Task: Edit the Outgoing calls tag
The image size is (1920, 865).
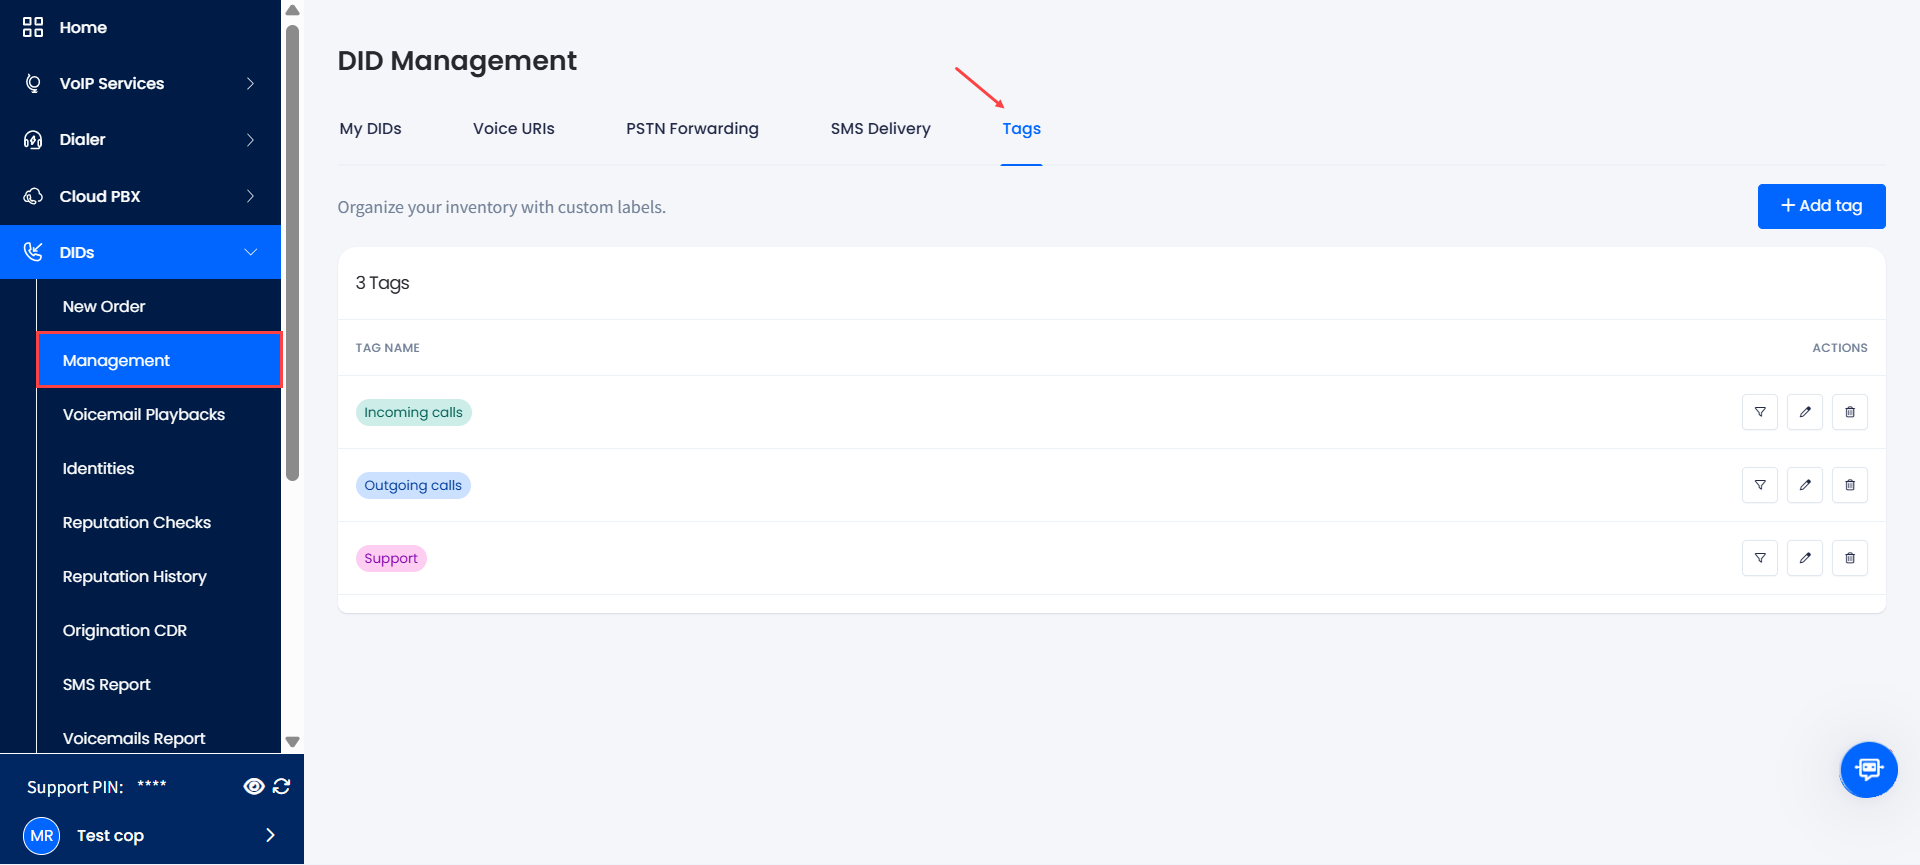Action: pyautogui.click(x=1805, y=485)
